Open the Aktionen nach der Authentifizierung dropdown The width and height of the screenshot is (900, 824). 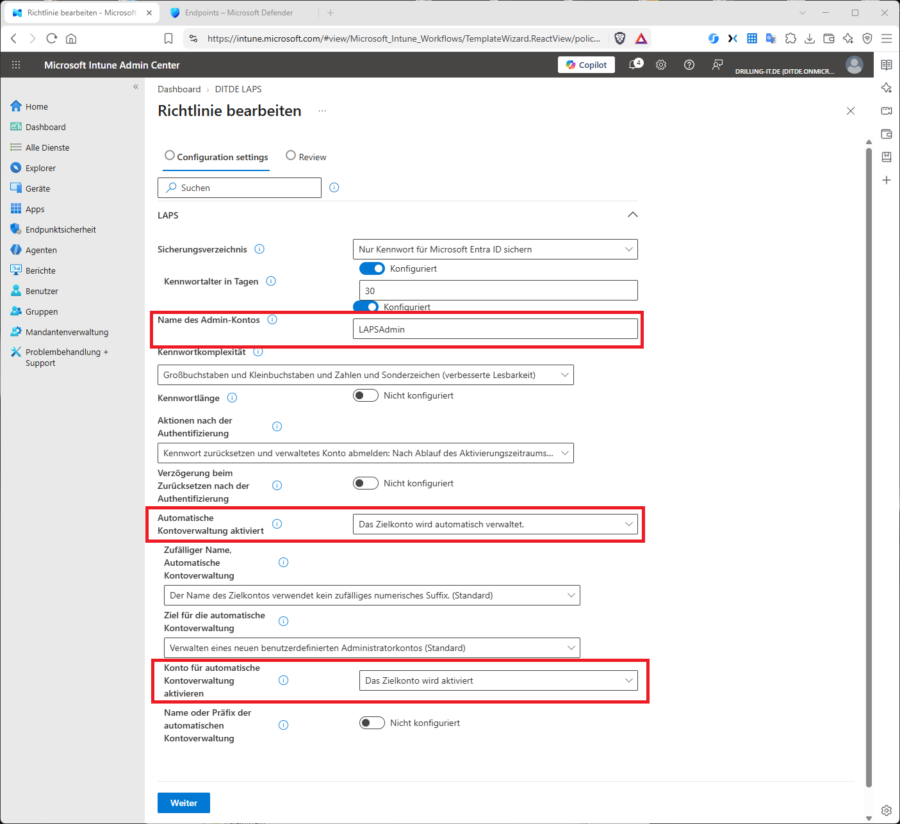365,453
